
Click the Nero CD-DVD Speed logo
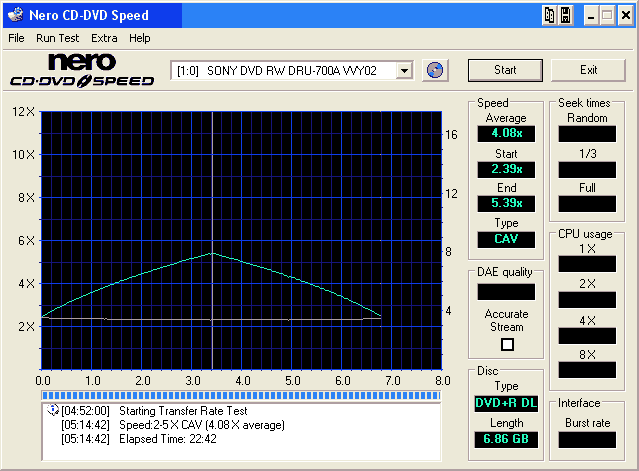coord(82,70)
